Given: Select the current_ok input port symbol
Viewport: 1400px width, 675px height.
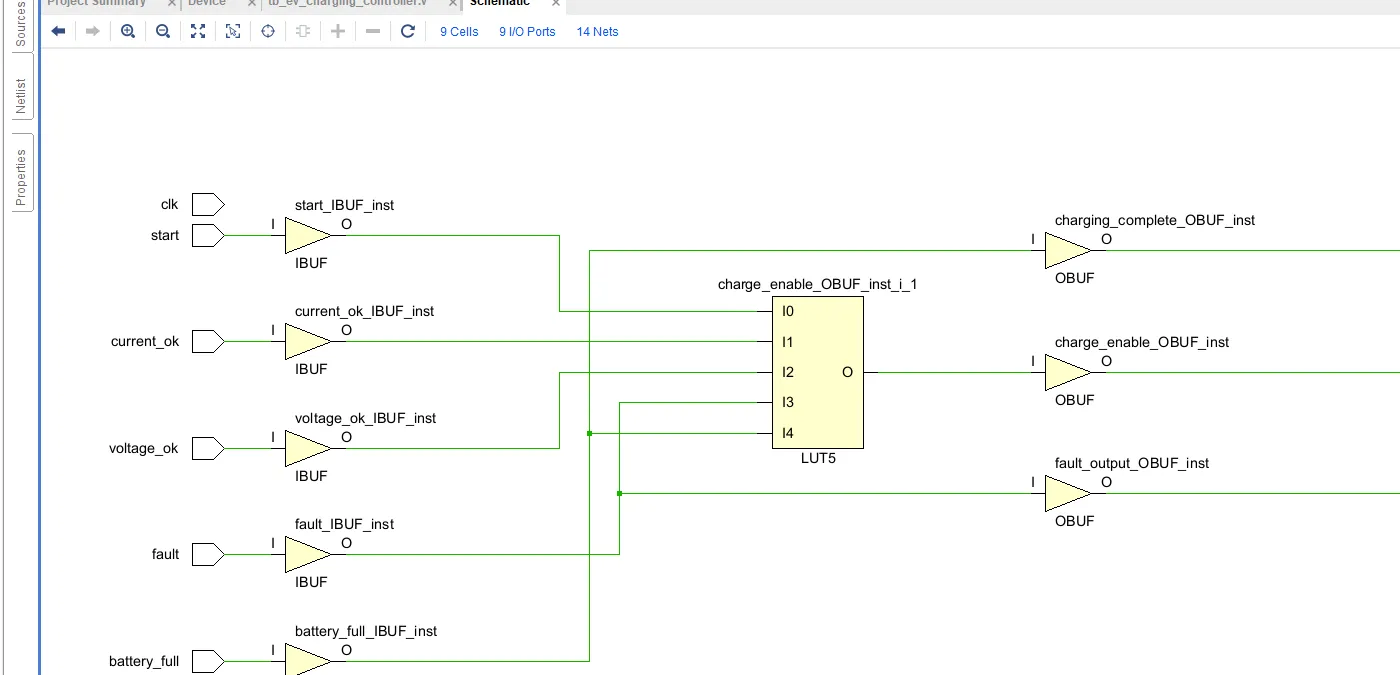Looking at the screenshot, I should coord(208,342).
